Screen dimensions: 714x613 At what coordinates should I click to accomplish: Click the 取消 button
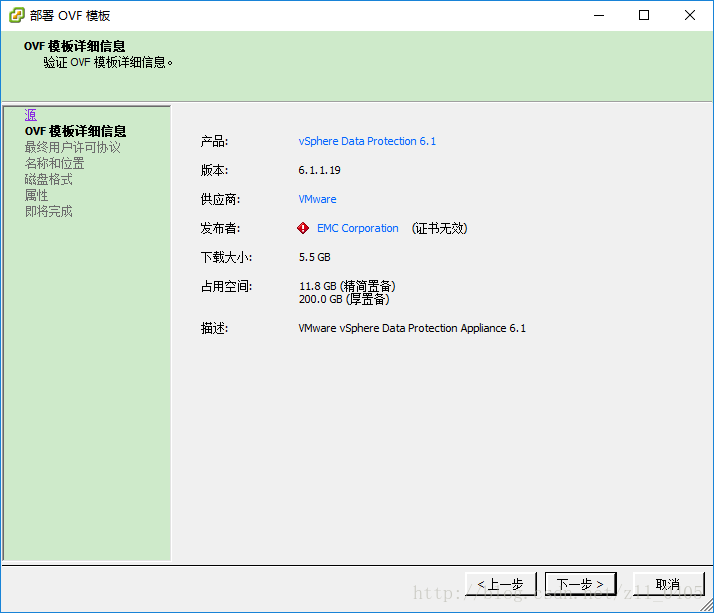[668, 584]
